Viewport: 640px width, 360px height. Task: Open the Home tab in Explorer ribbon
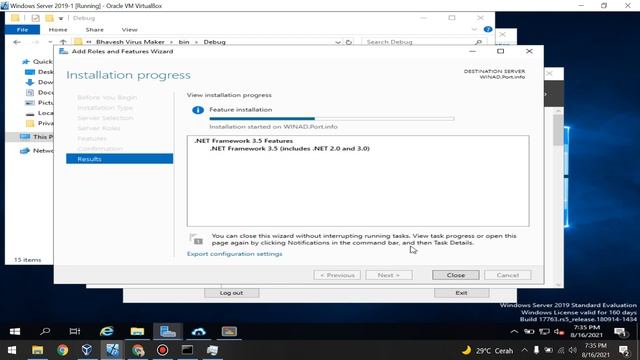point(58,29)
